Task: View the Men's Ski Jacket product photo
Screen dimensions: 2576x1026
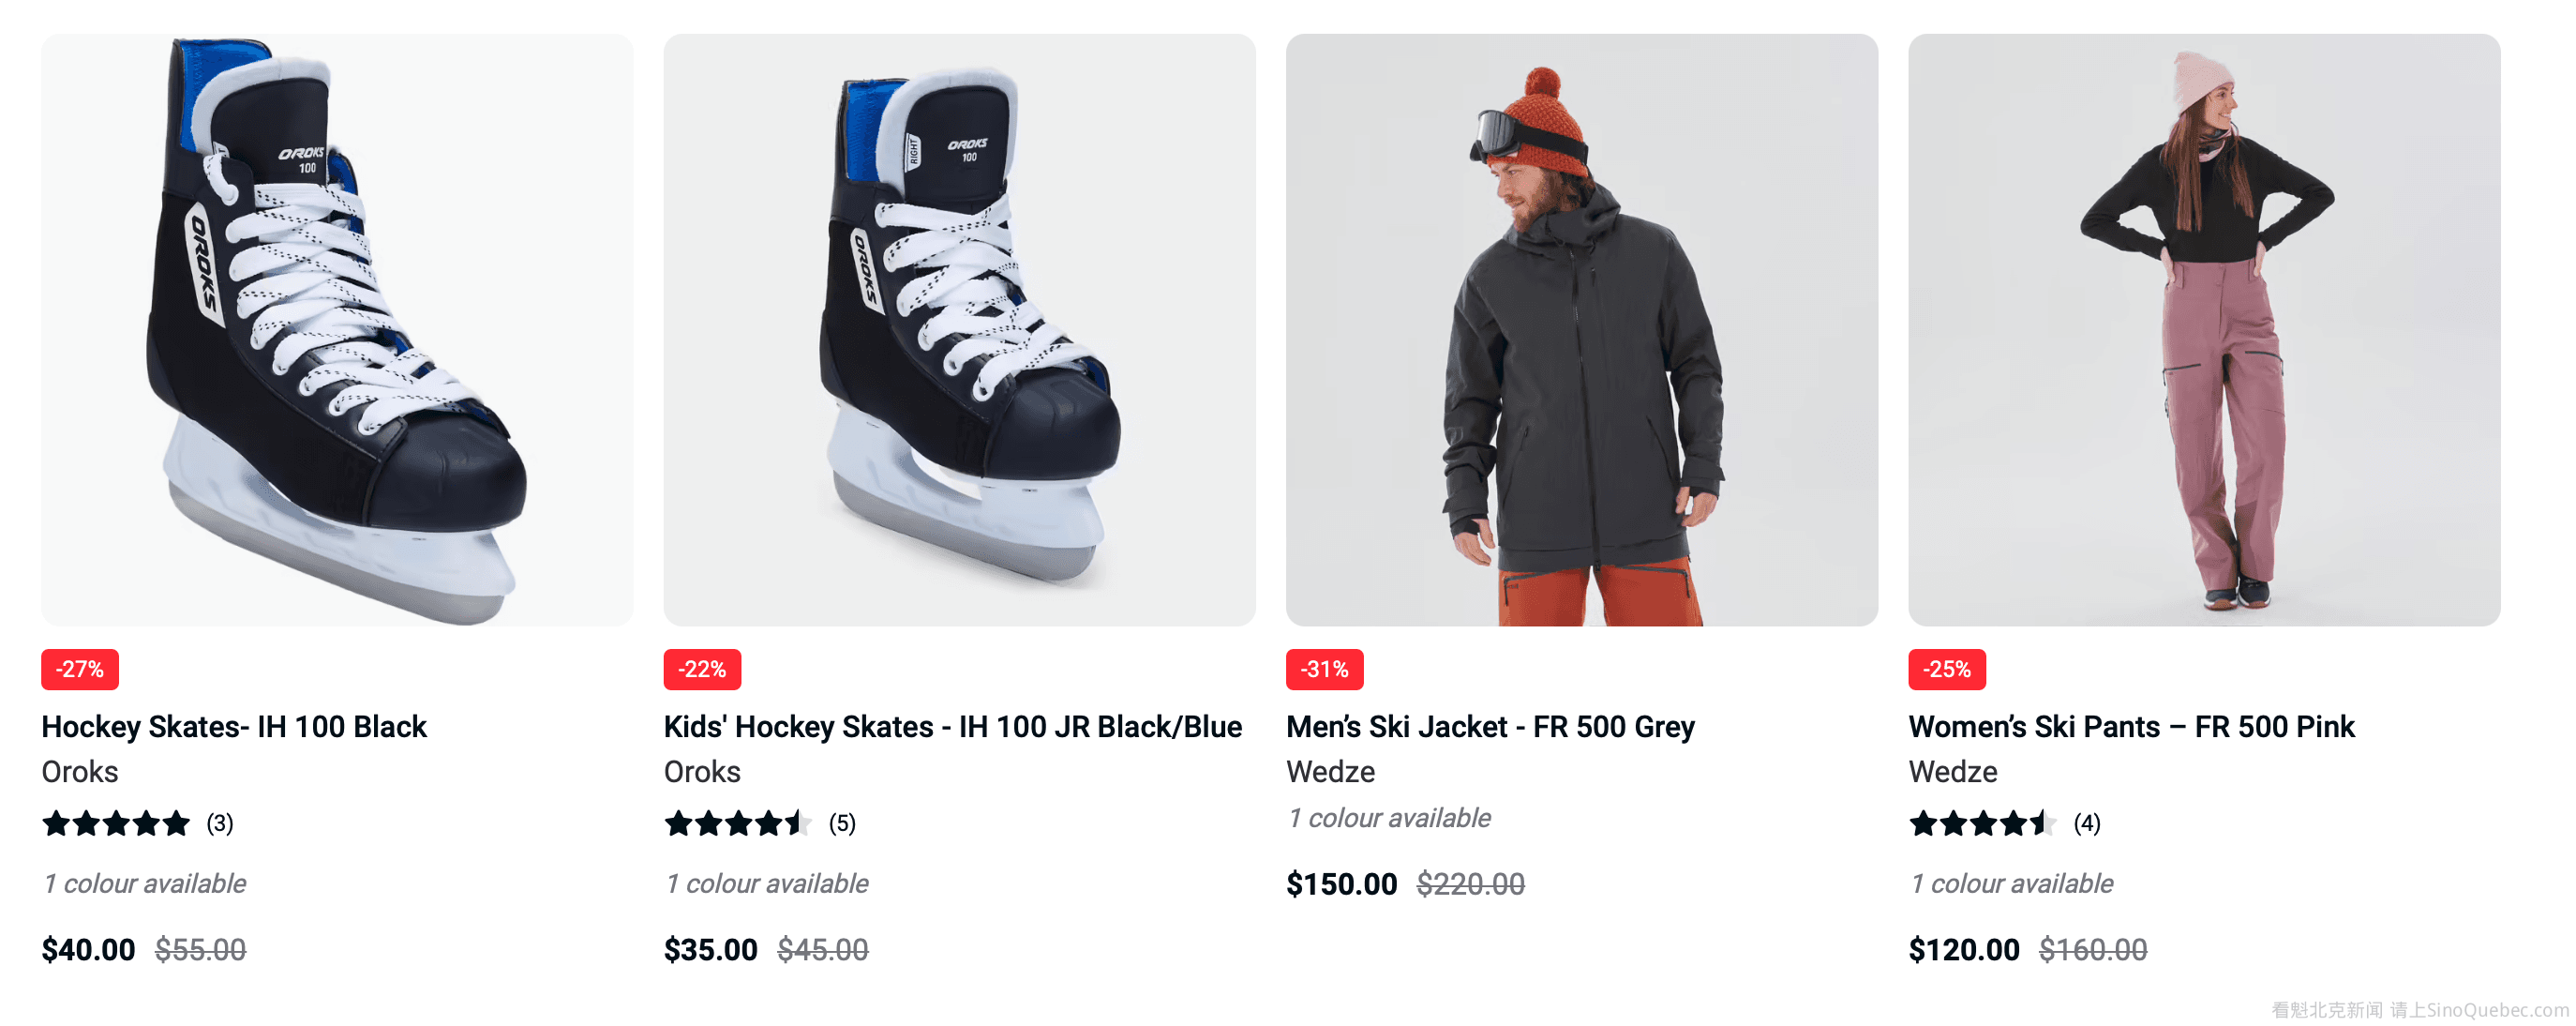Action: 1581,330
